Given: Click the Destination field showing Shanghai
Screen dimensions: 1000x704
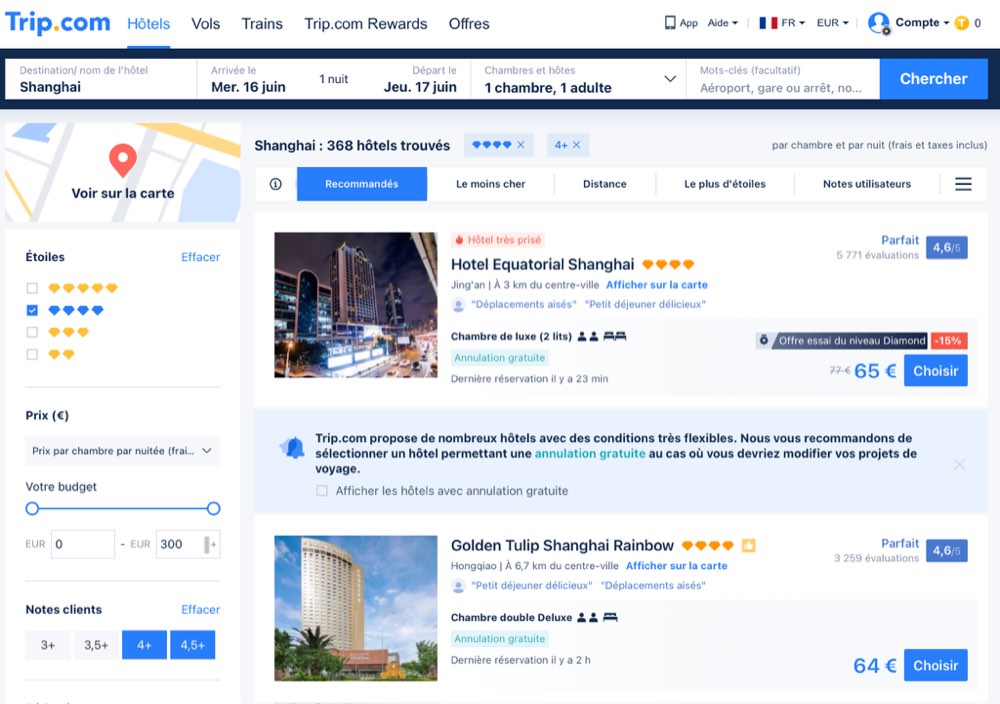Looking at the screenshot, I should coord(101,79).
